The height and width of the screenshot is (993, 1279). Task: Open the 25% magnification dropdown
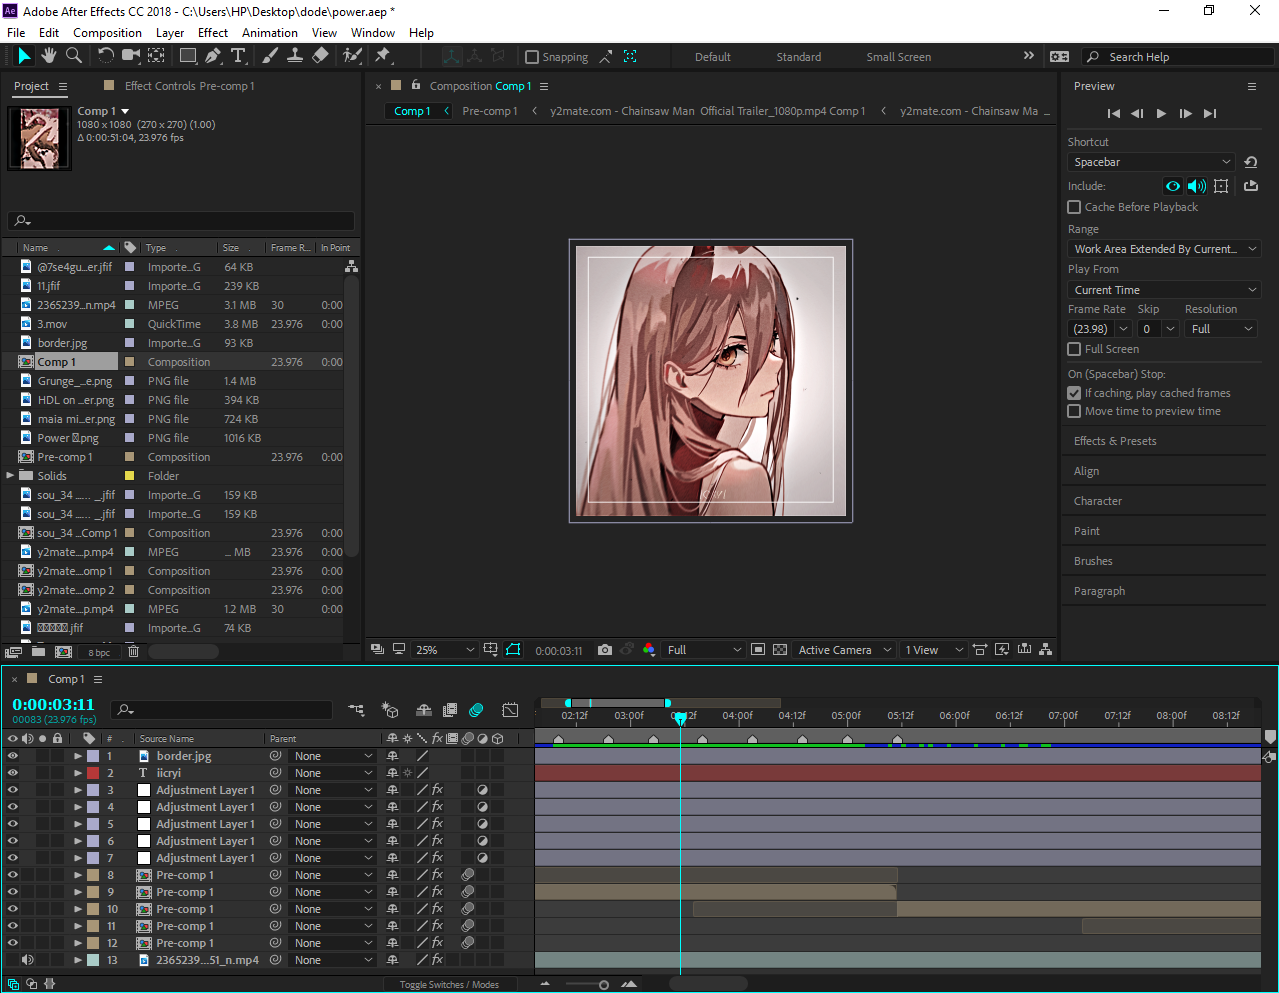point(445,650)
